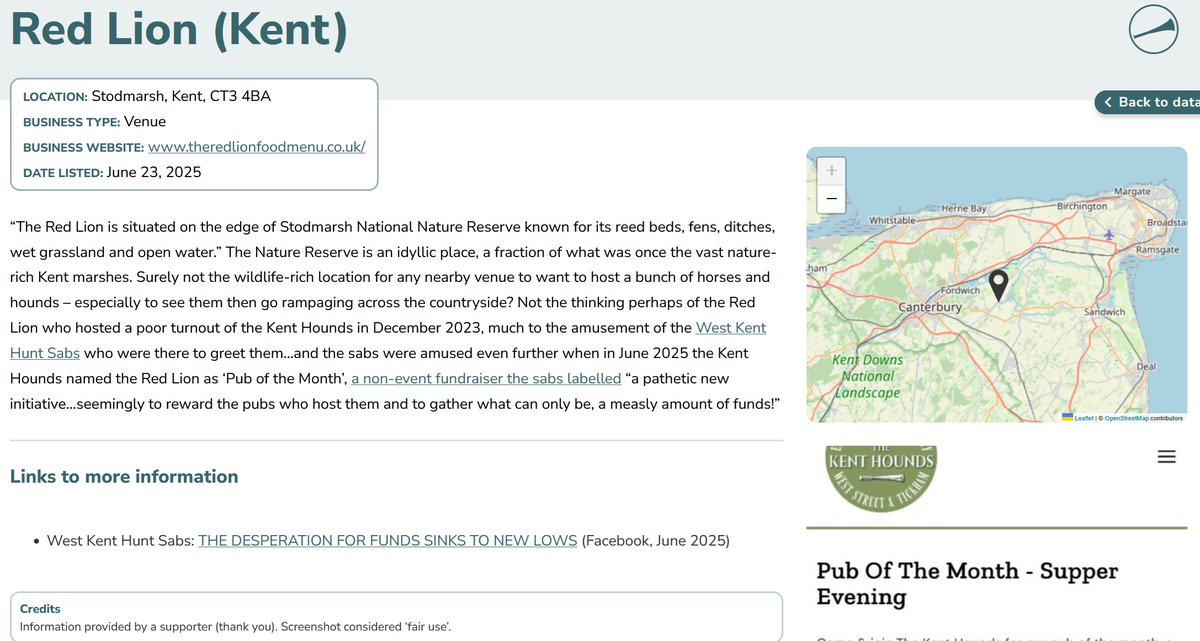This screenshot has width=1200, height=641.
Task: Zoom in on the map
Action: 830,170
